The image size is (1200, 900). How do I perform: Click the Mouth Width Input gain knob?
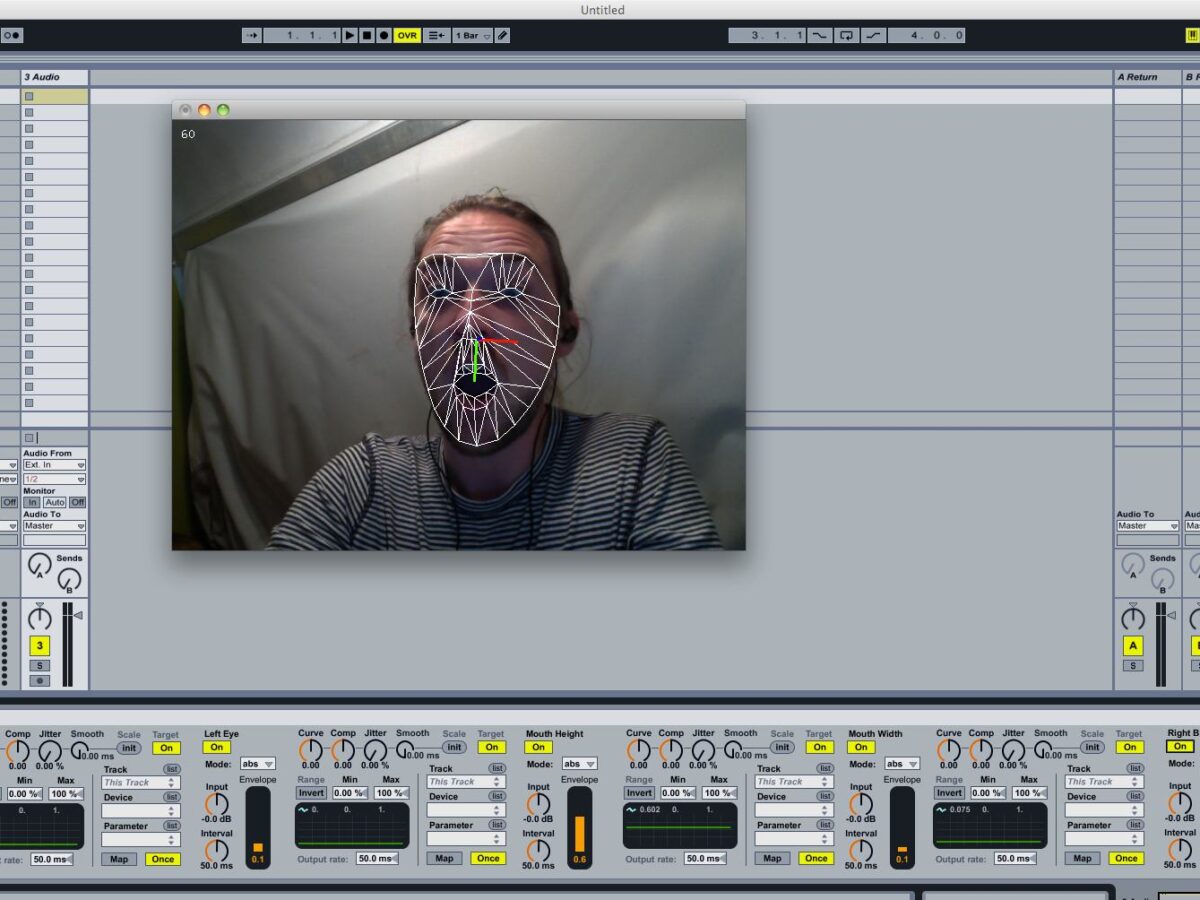tap(861, 804)
